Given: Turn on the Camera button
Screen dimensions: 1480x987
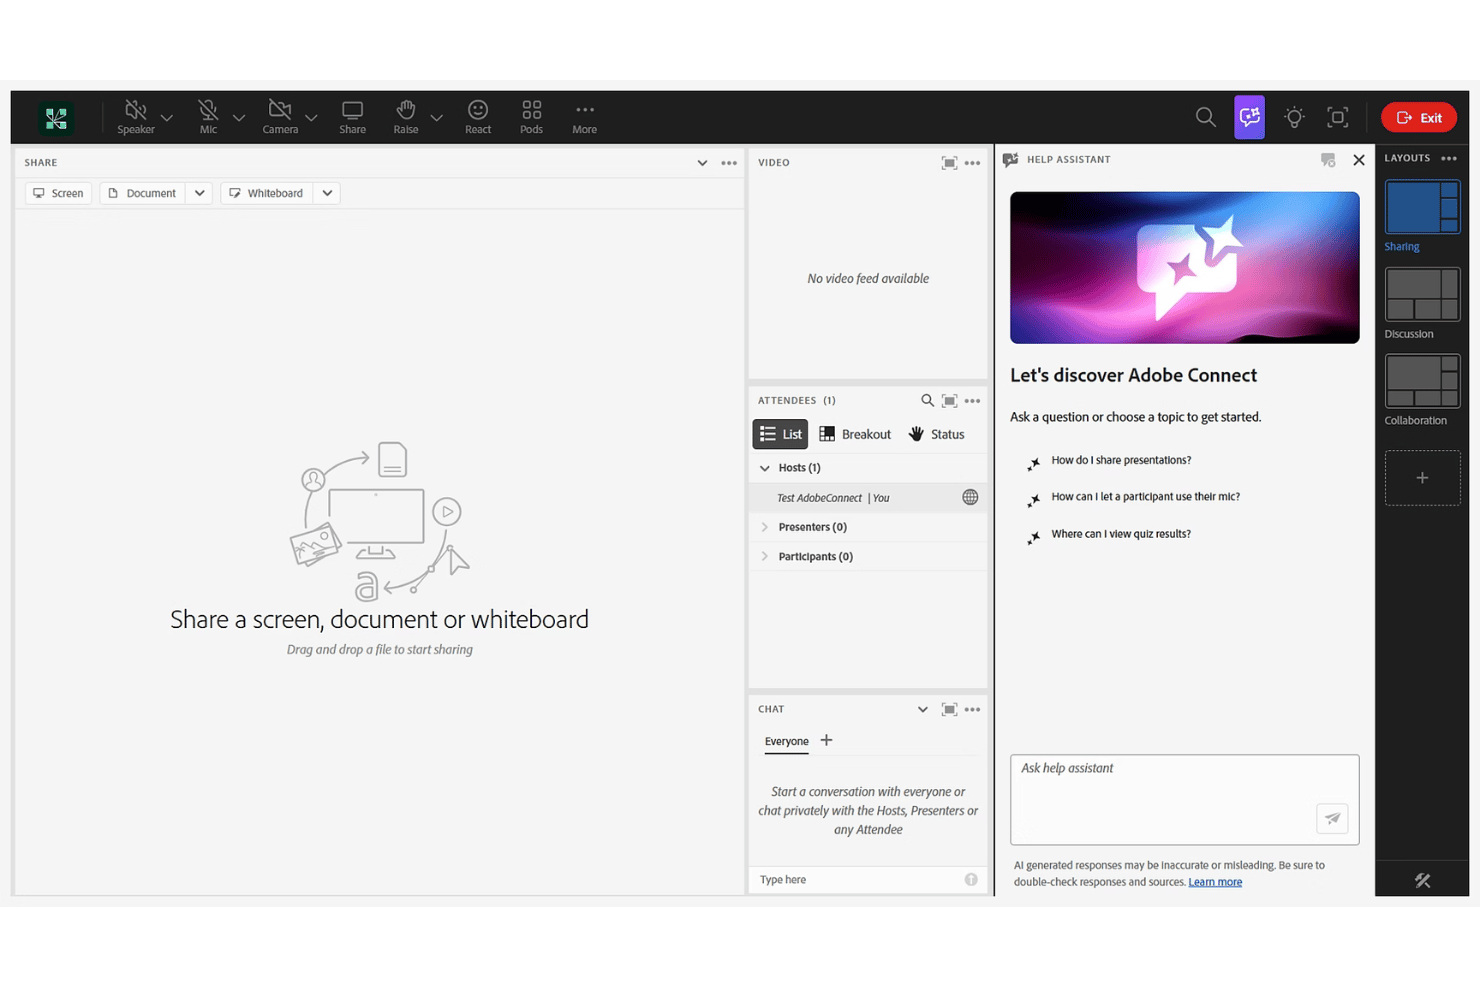Looking at the screenshot, I should coord(280,117).
